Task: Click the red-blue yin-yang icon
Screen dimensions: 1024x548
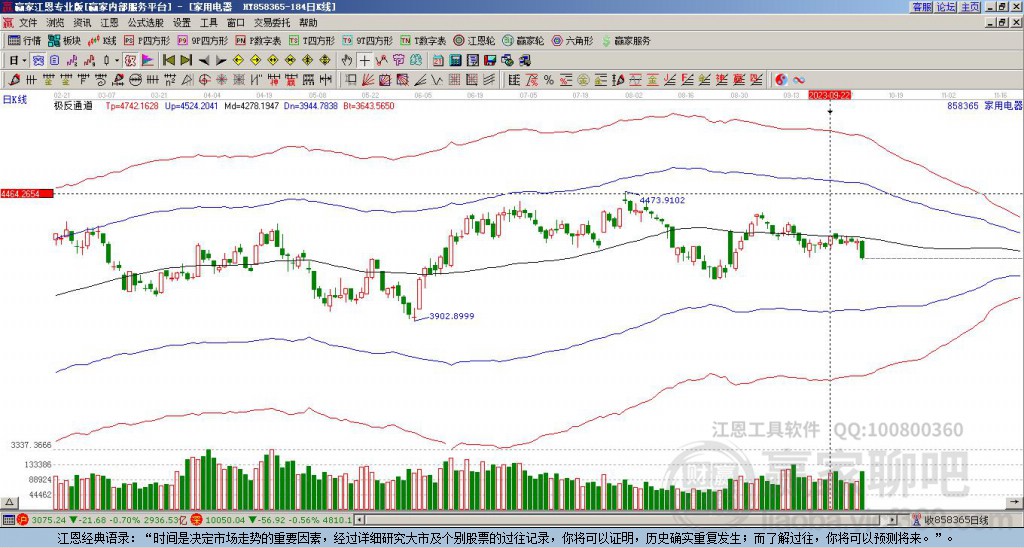Action: 781,80
